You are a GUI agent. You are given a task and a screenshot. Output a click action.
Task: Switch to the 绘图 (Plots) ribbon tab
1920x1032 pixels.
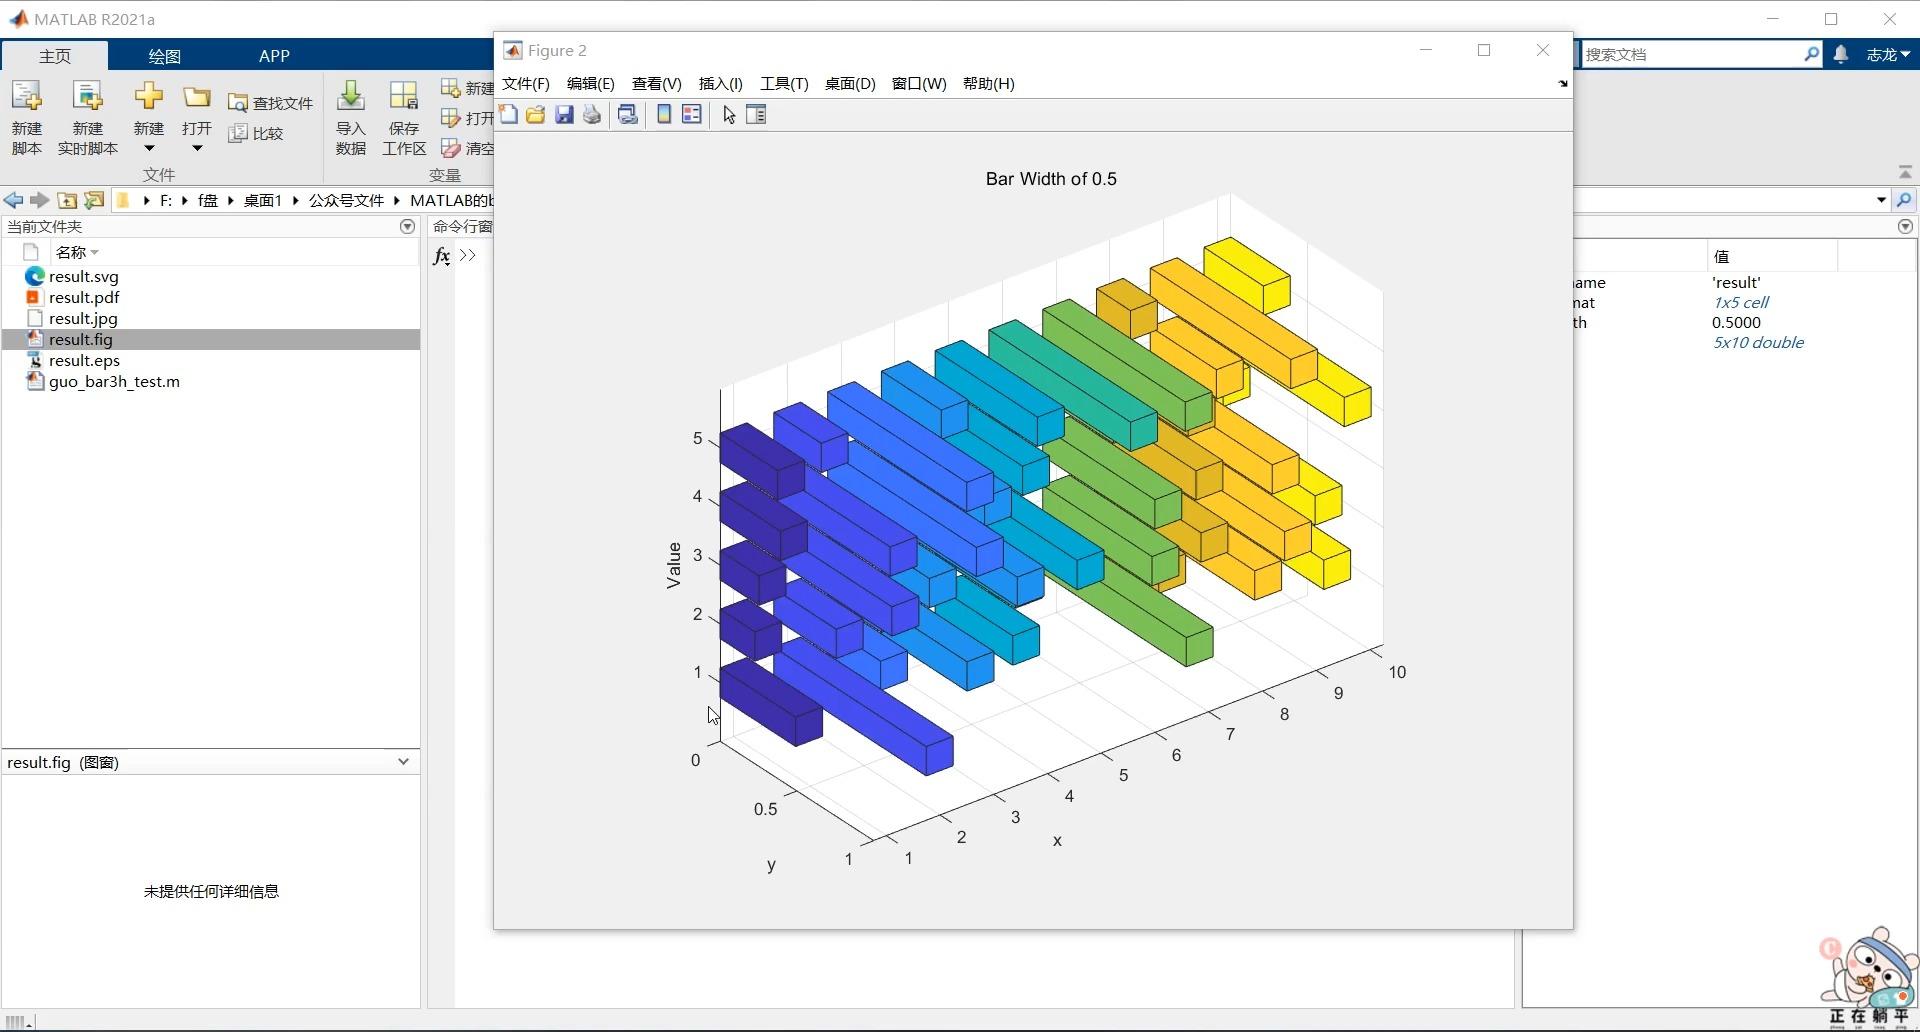click(164, 55)
